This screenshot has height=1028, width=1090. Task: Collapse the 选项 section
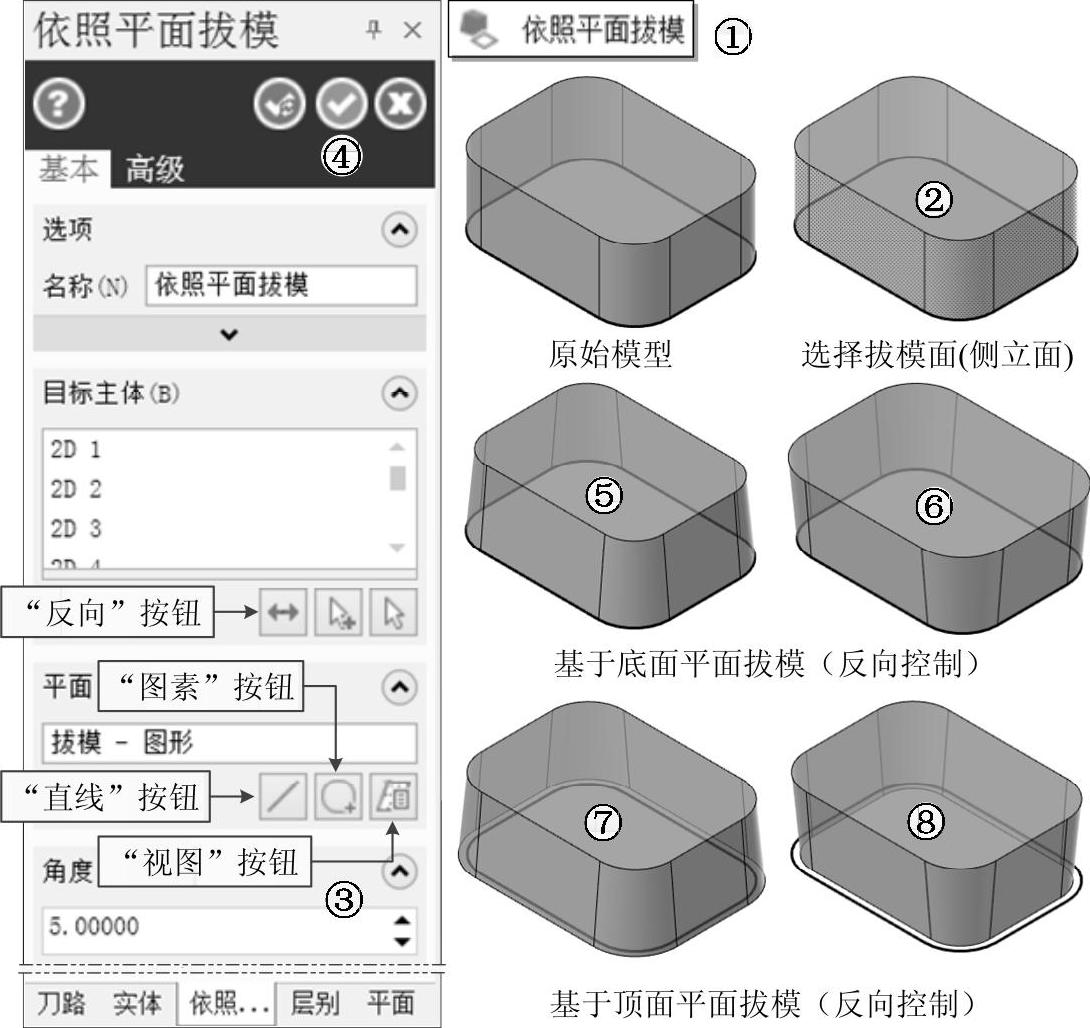tap(400, 229)
